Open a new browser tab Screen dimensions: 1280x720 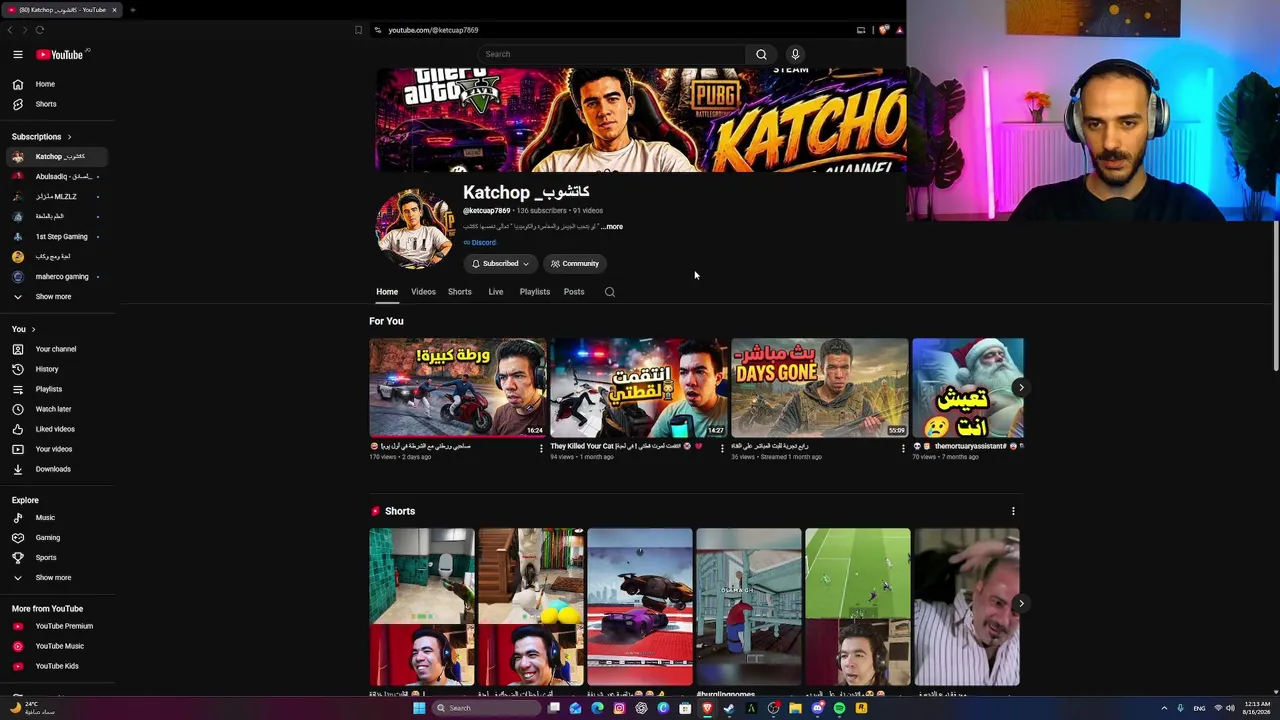[132, 10]
